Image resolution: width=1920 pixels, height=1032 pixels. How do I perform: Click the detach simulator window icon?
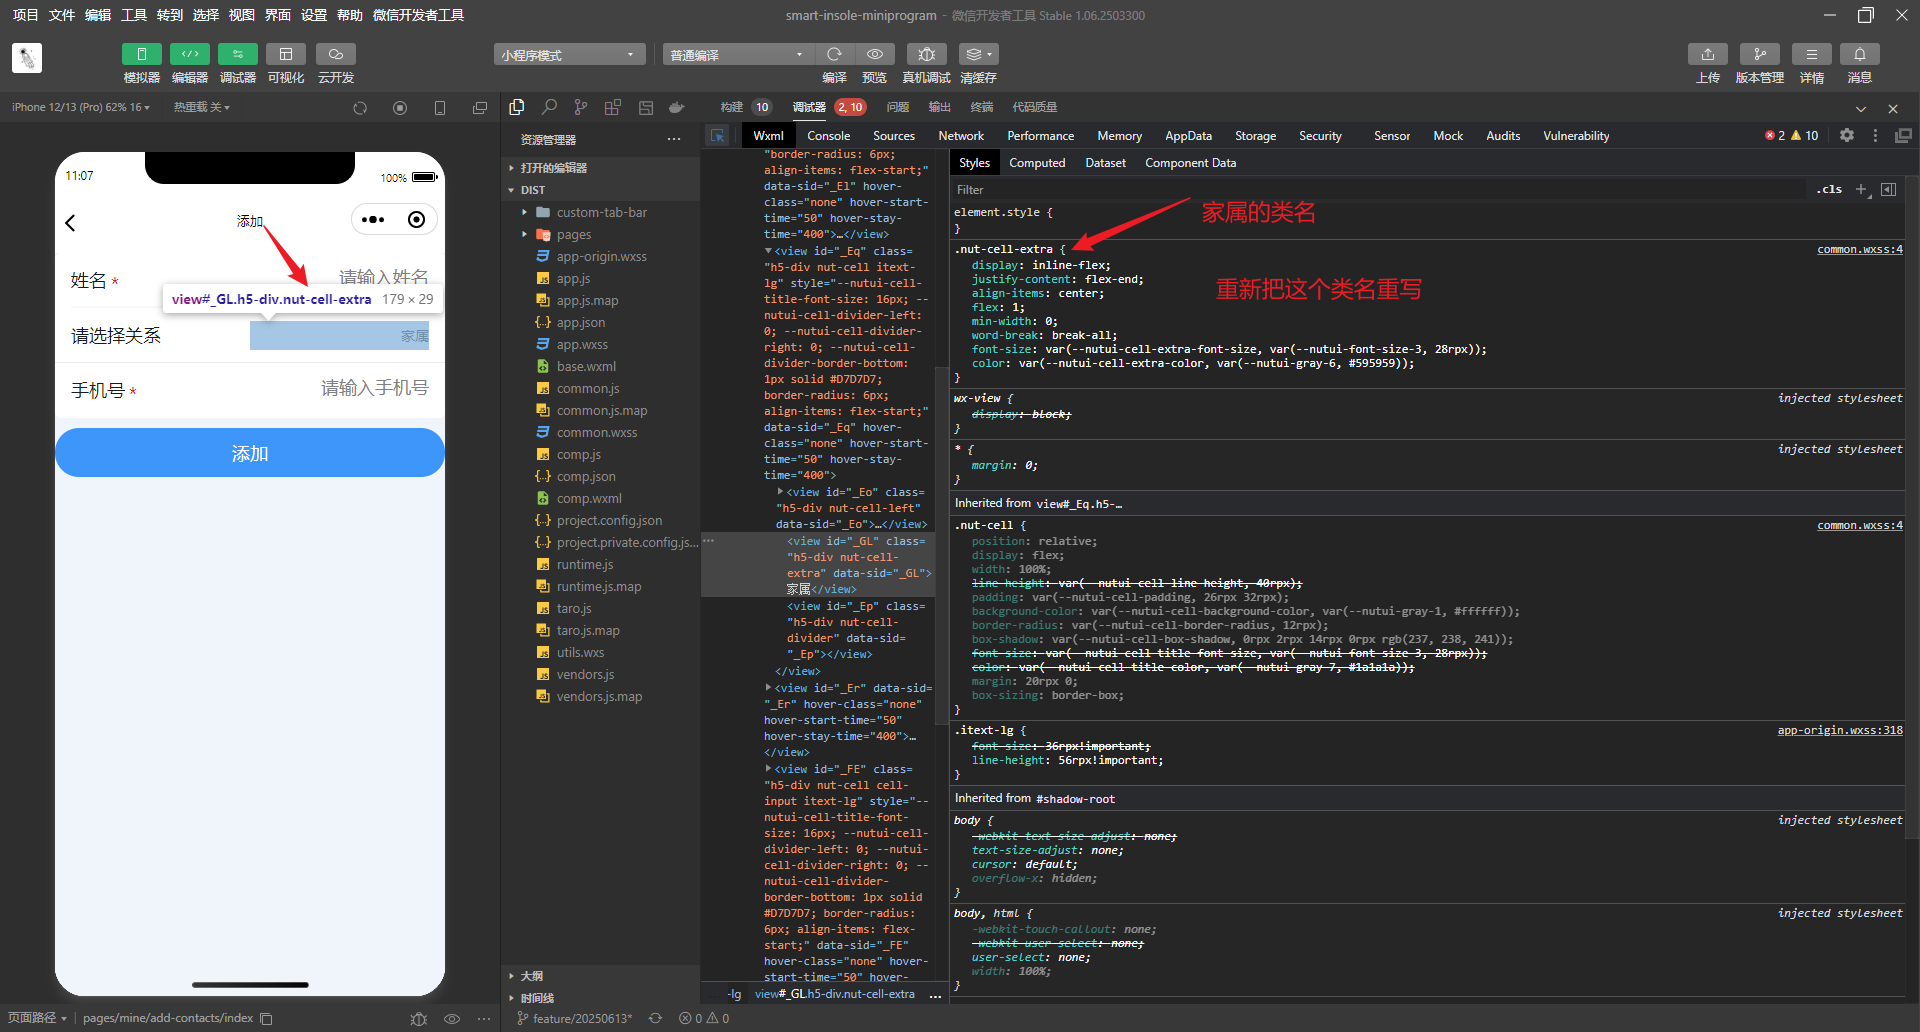[480, 108]
